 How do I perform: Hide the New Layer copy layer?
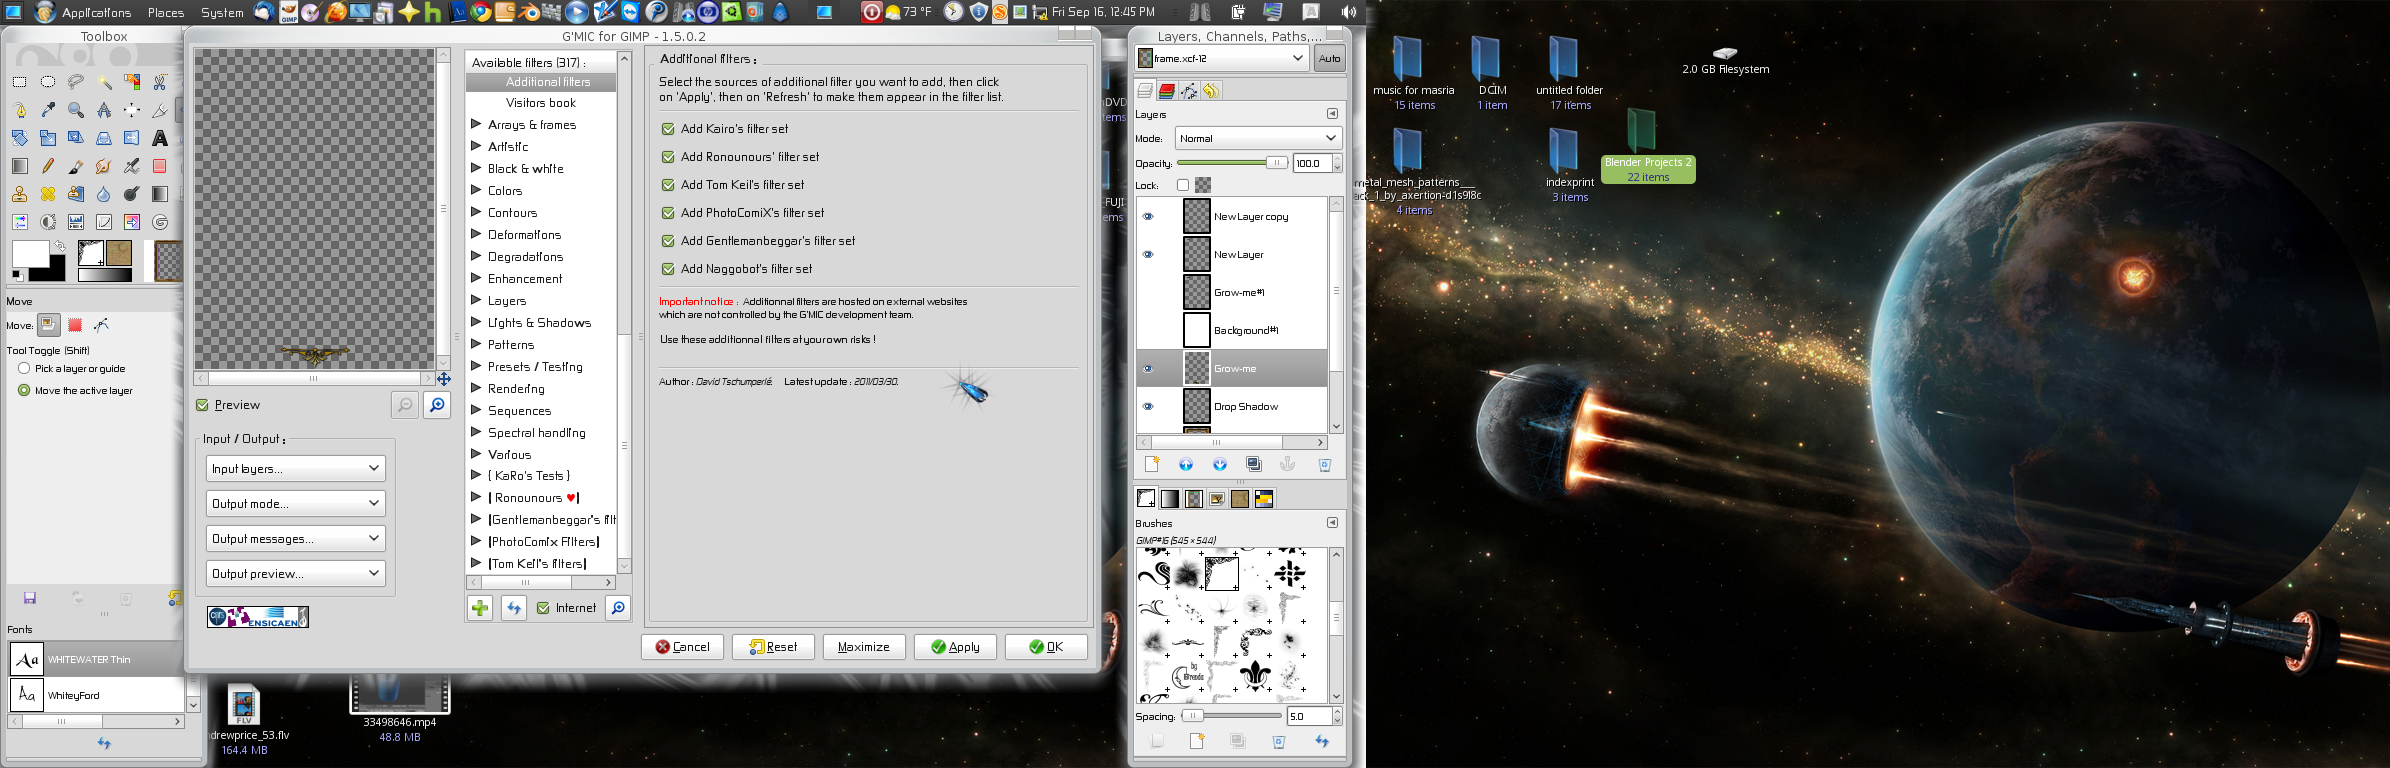(1148, 216)
